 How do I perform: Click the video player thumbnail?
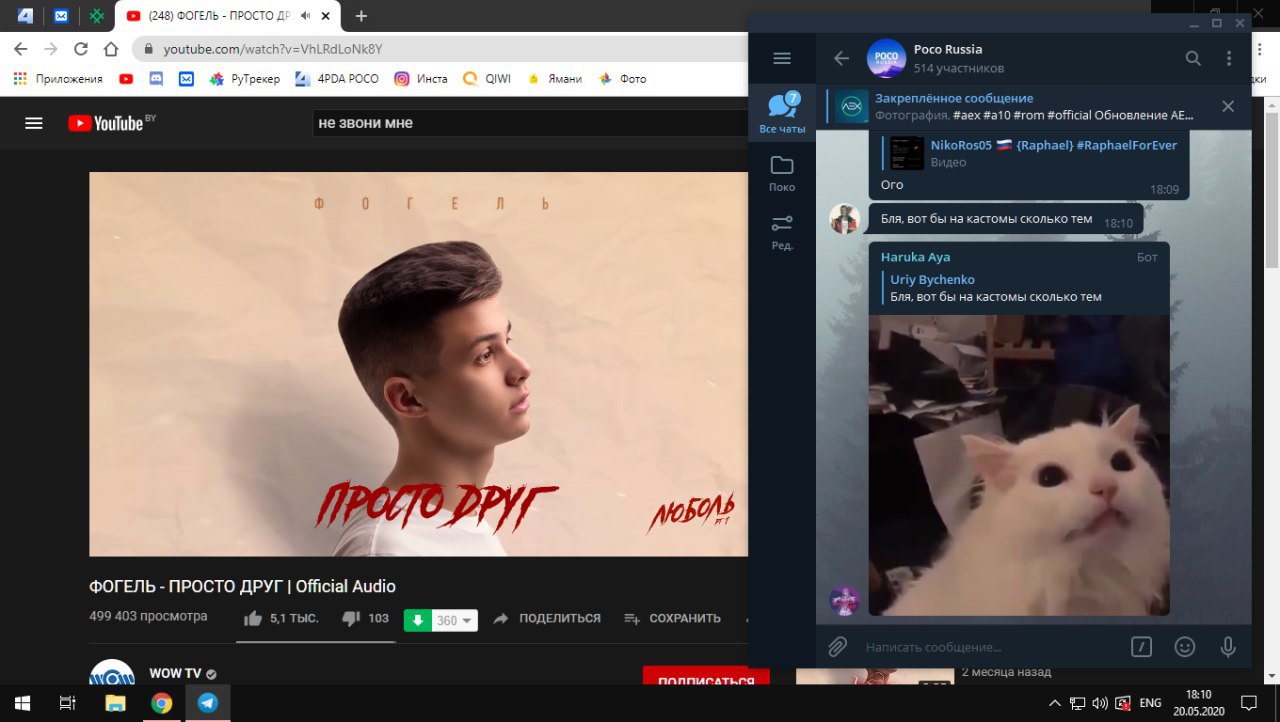point(418,364)
